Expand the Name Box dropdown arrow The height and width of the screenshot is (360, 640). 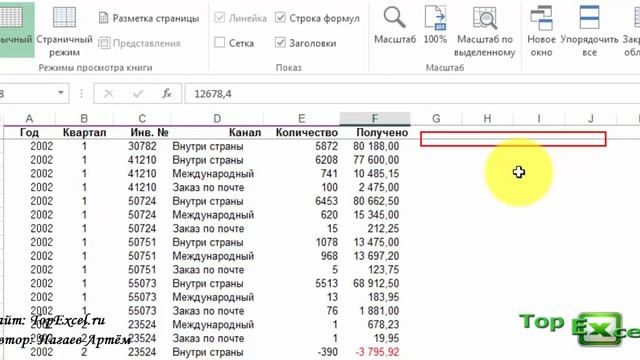(x=60, y=93)
